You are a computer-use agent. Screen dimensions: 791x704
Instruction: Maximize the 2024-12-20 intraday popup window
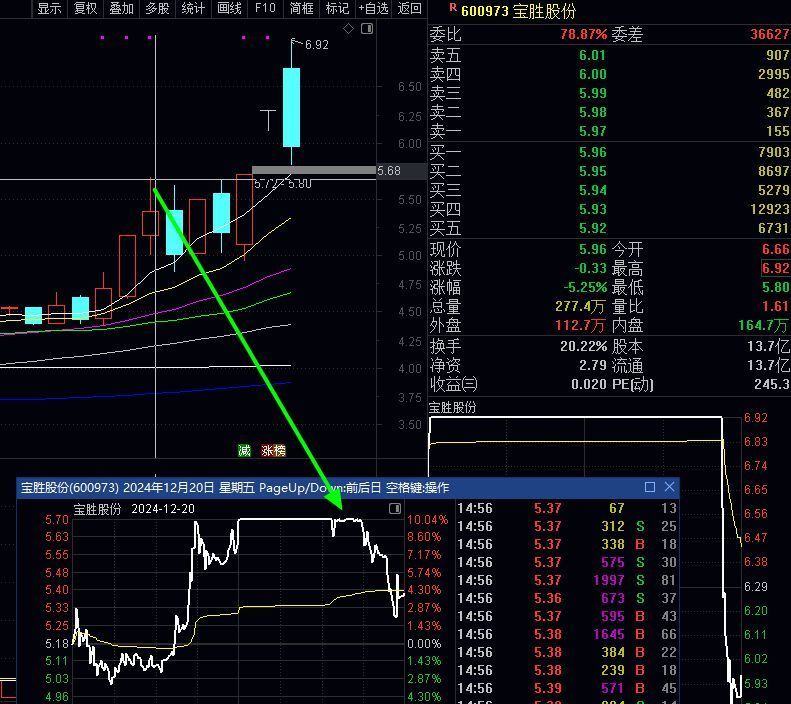[650, 487]
